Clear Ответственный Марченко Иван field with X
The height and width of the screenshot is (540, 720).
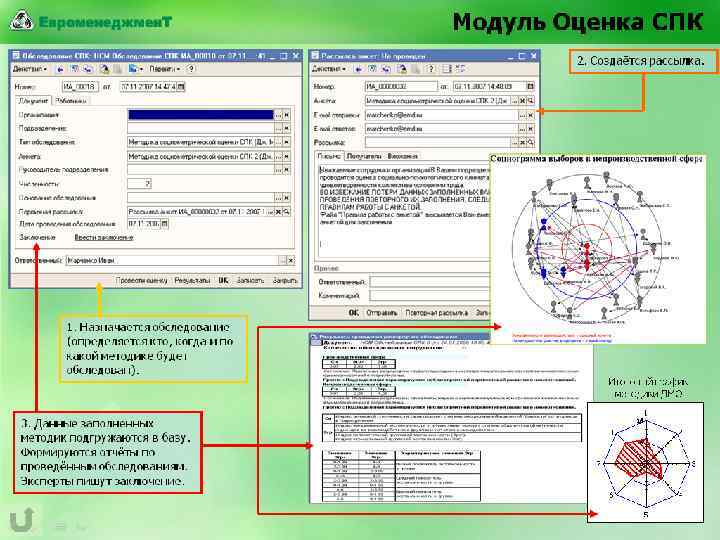291,260
